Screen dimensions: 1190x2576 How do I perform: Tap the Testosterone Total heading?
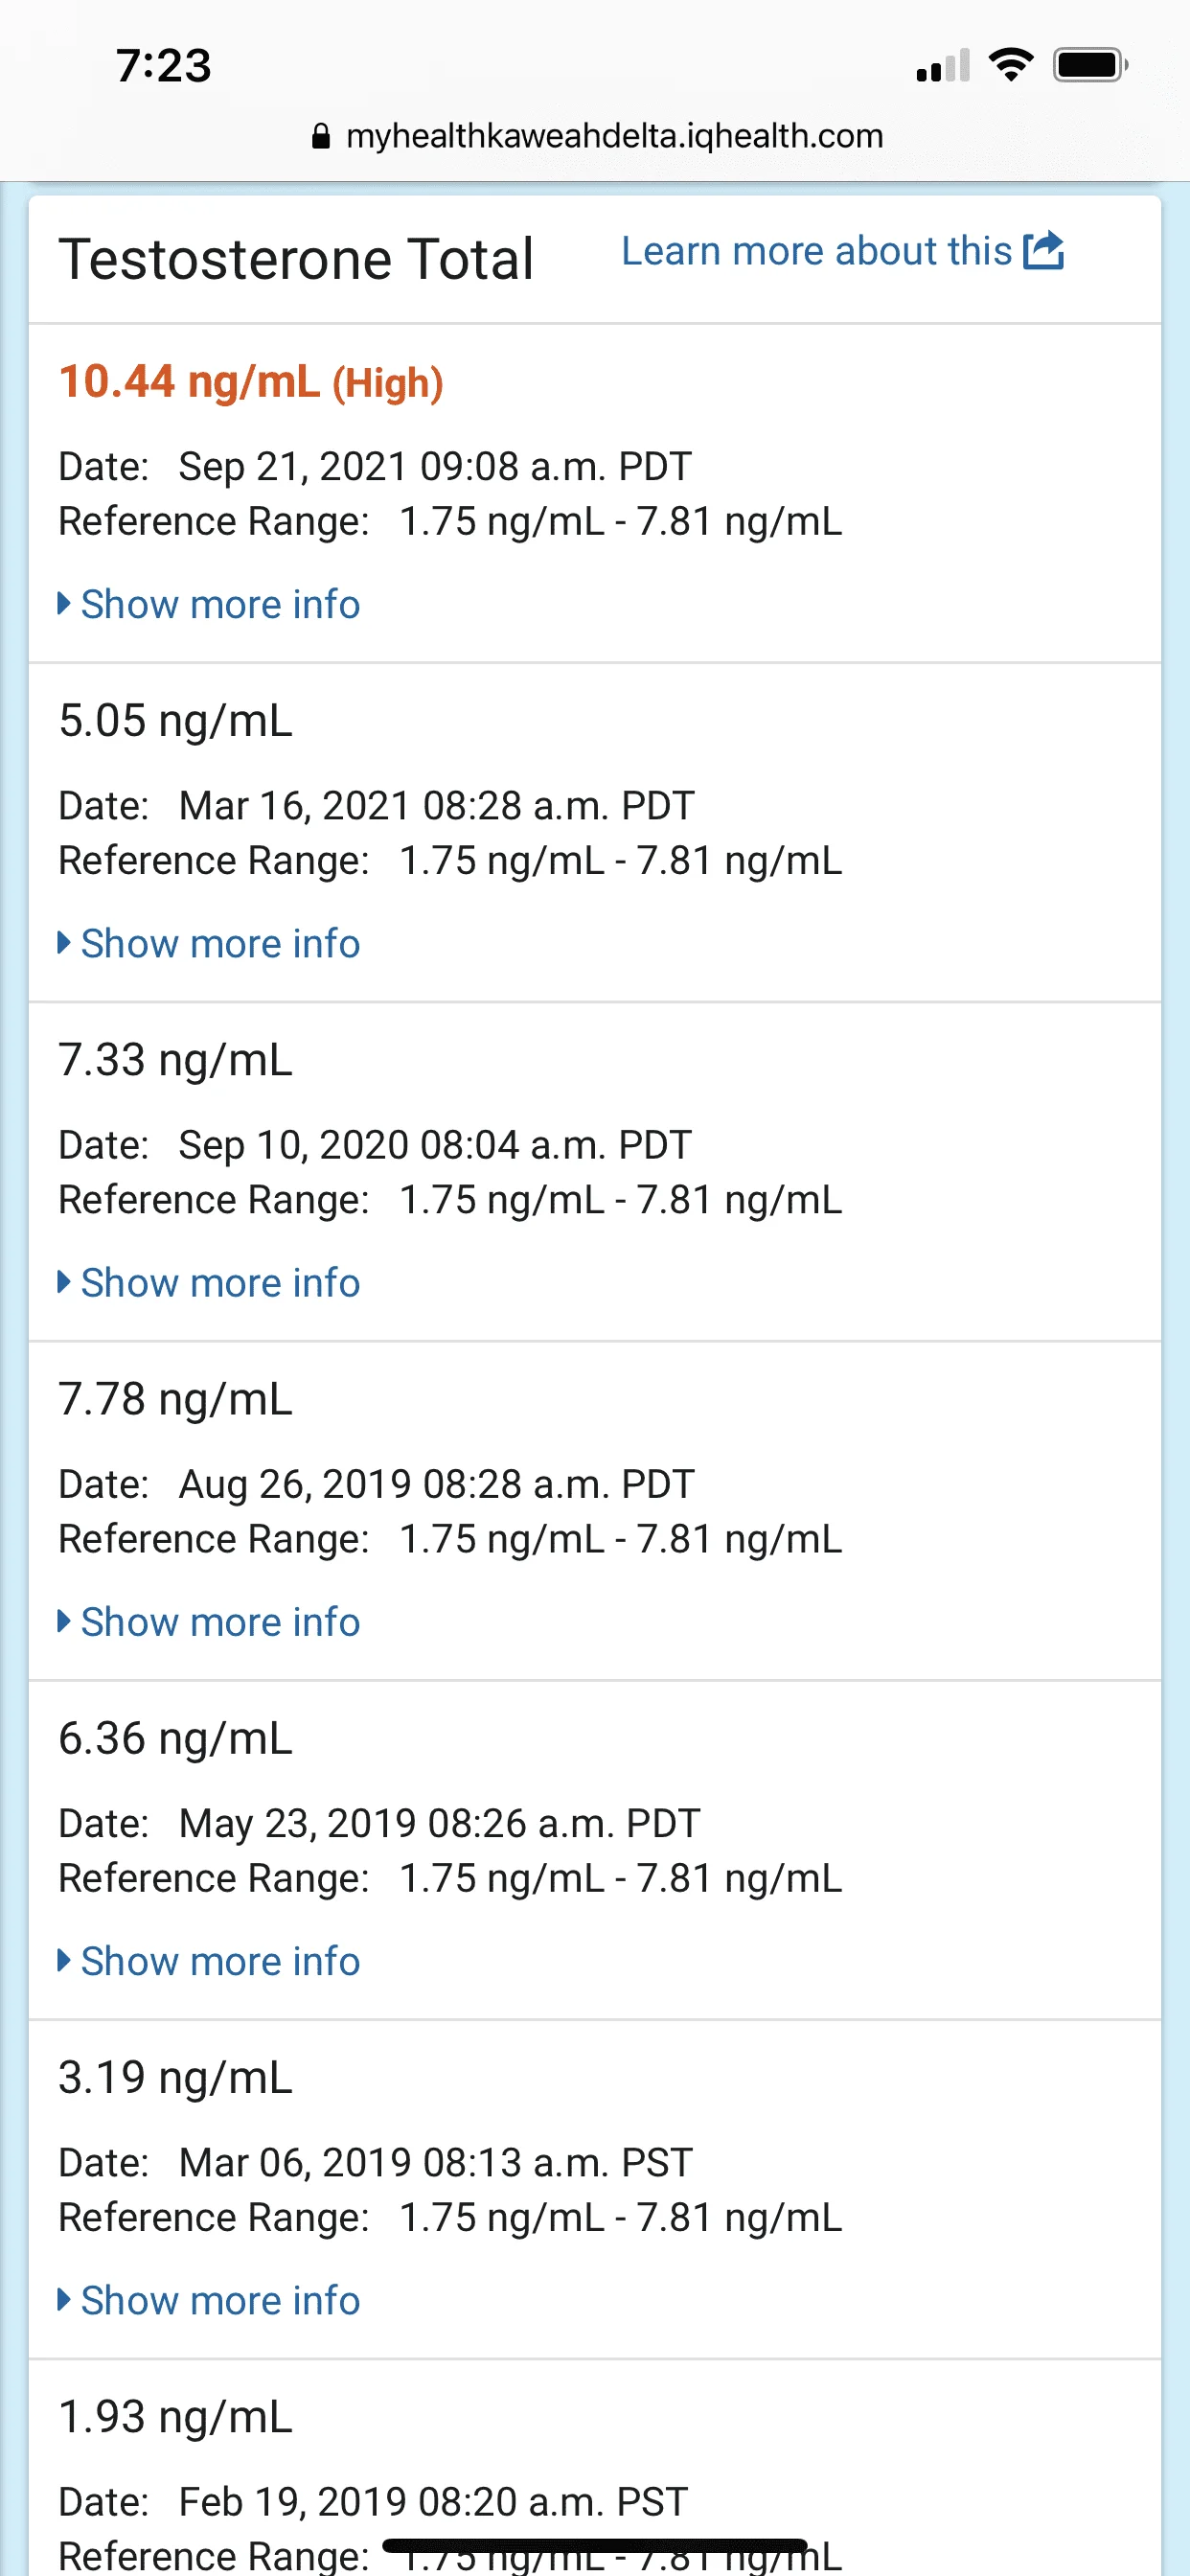(296, 260)
